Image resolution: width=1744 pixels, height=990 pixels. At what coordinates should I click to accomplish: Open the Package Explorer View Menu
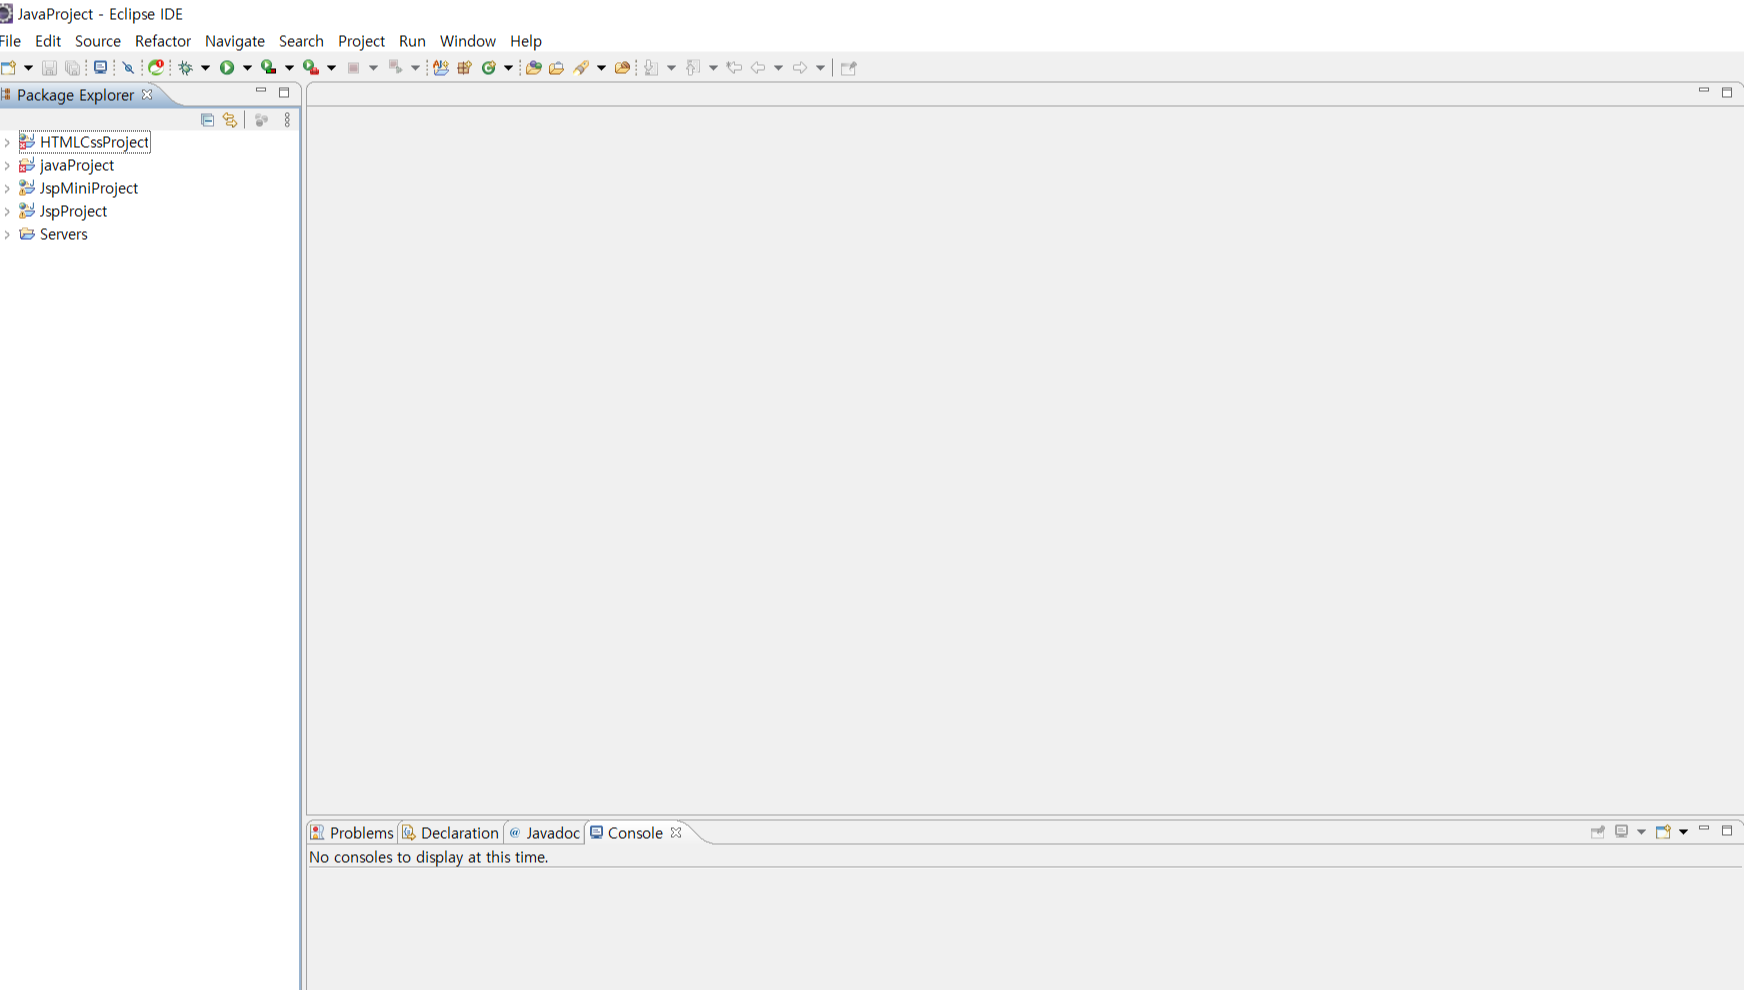(287, 120)
